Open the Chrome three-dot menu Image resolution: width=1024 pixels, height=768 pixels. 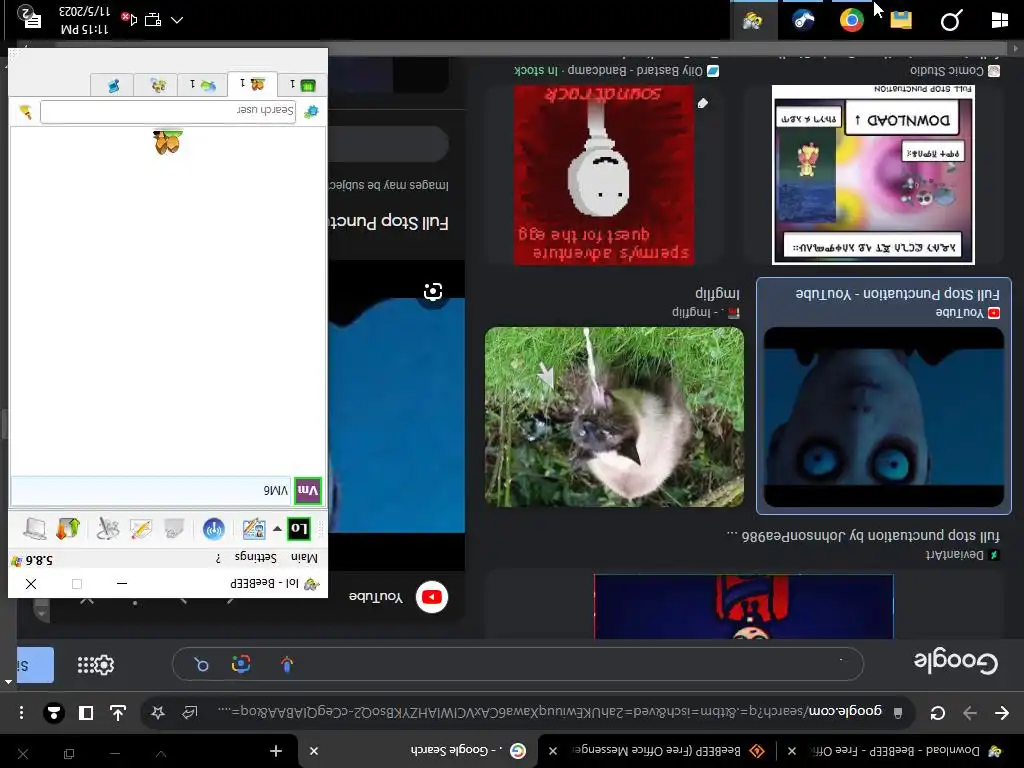point(22,712)
